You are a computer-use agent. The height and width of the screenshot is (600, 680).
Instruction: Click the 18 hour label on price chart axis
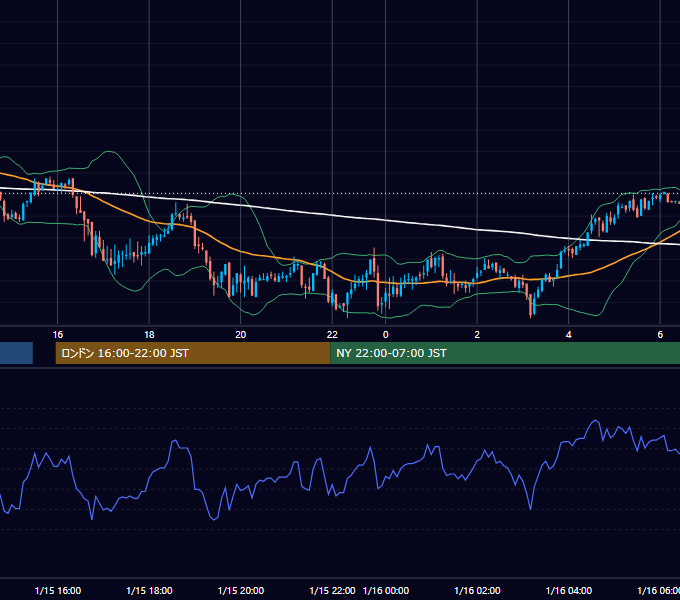[149, 335]
